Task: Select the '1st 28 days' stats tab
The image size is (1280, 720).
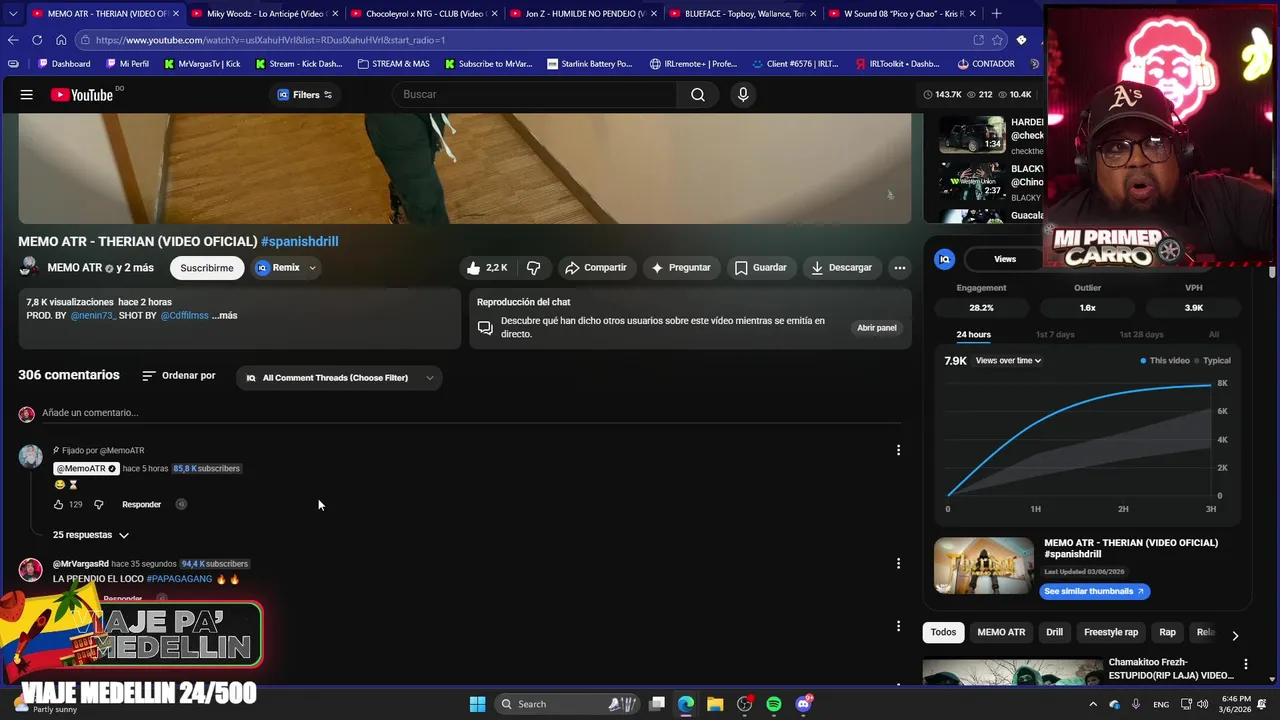Action: (1141, 335)
